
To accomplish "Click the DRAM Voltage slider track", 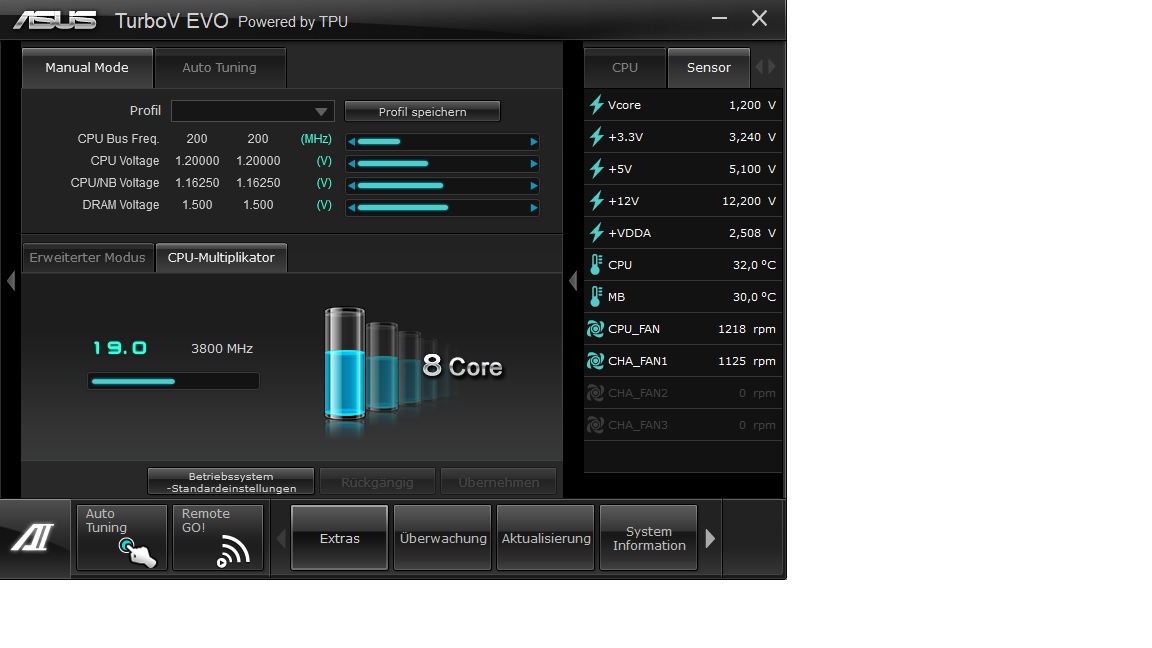I will tap(443, 207).
